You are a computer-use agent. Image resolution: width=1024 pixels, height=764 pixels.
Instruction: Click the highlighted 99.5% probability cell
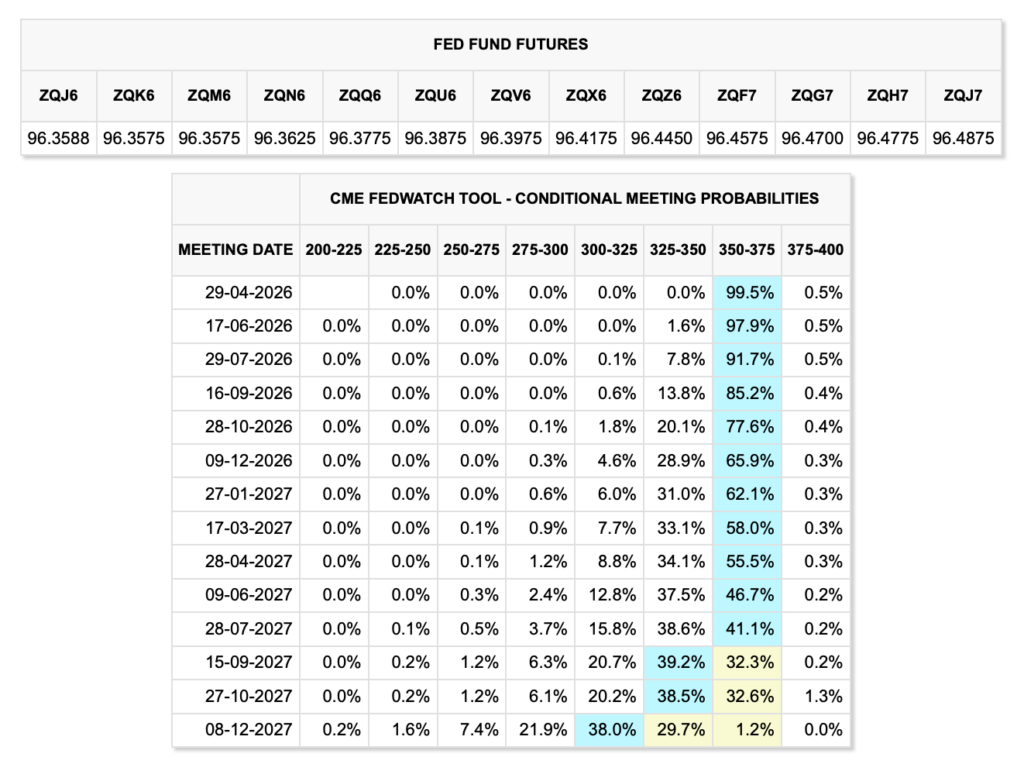[747, 293]
